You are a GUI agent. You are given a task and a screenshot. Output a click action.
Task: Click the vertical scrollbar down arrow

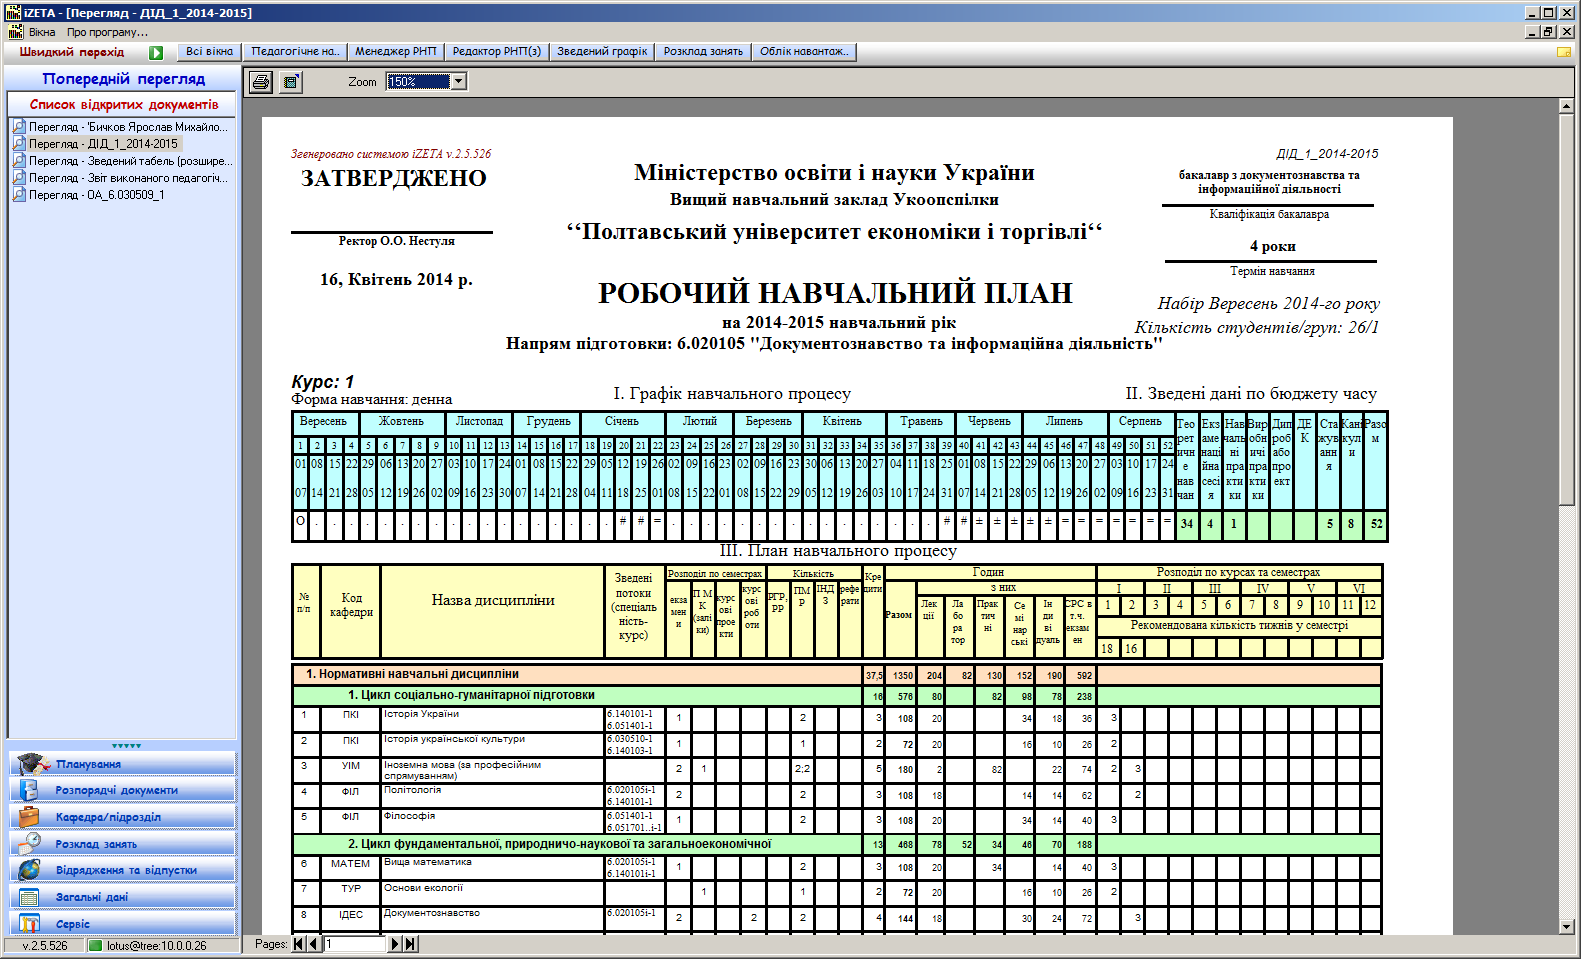point(1566,927)
